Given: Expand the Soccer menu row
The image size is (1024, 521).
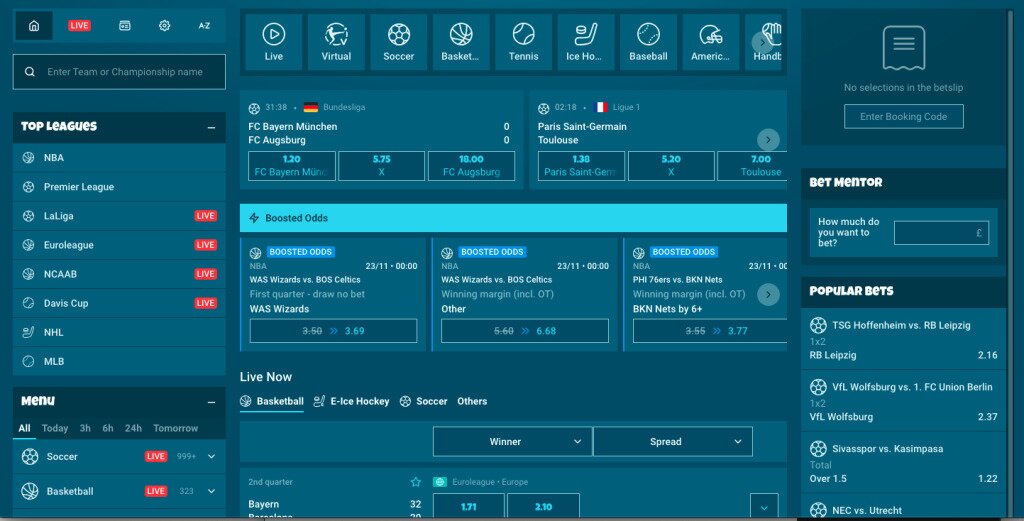Looking at the screenshot, I should click(211, 457).
